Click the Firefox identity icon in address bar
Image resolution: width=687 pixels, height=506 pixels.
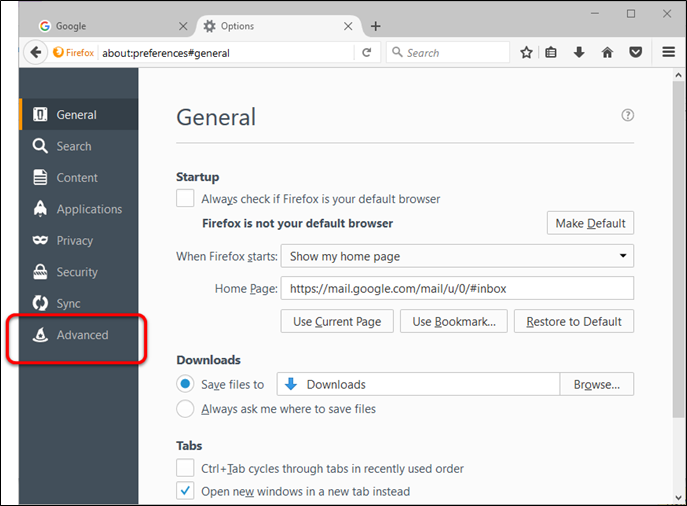[73, 53]
